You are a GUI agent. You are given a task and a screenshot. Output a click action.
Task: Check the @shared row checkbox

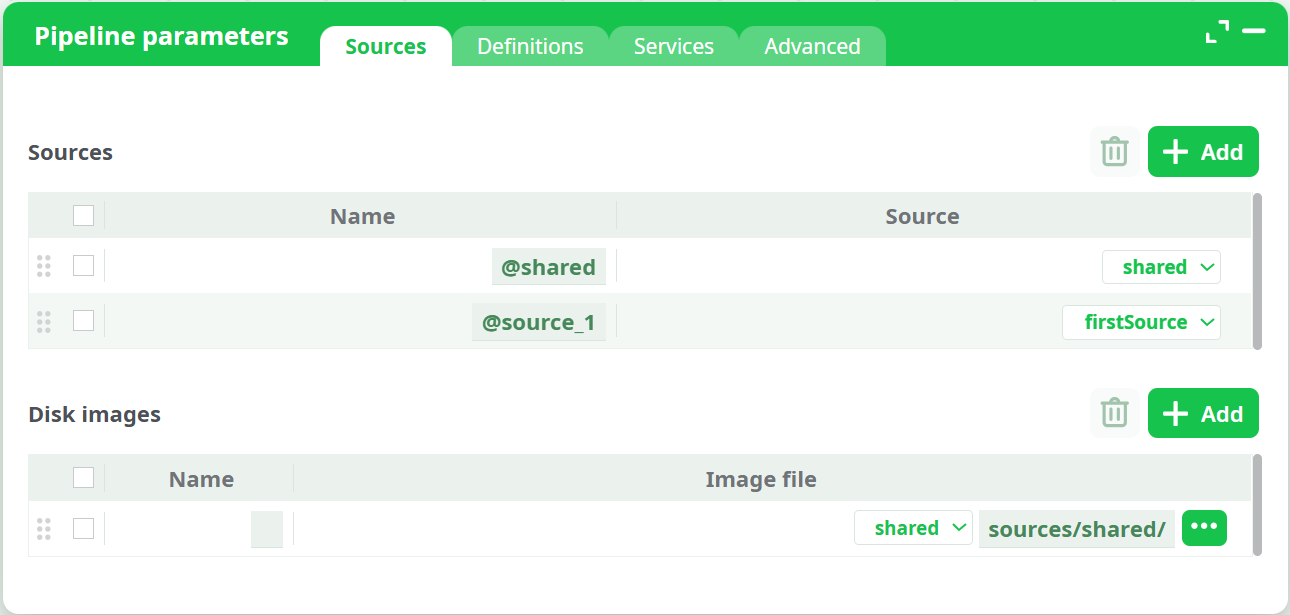83,266
